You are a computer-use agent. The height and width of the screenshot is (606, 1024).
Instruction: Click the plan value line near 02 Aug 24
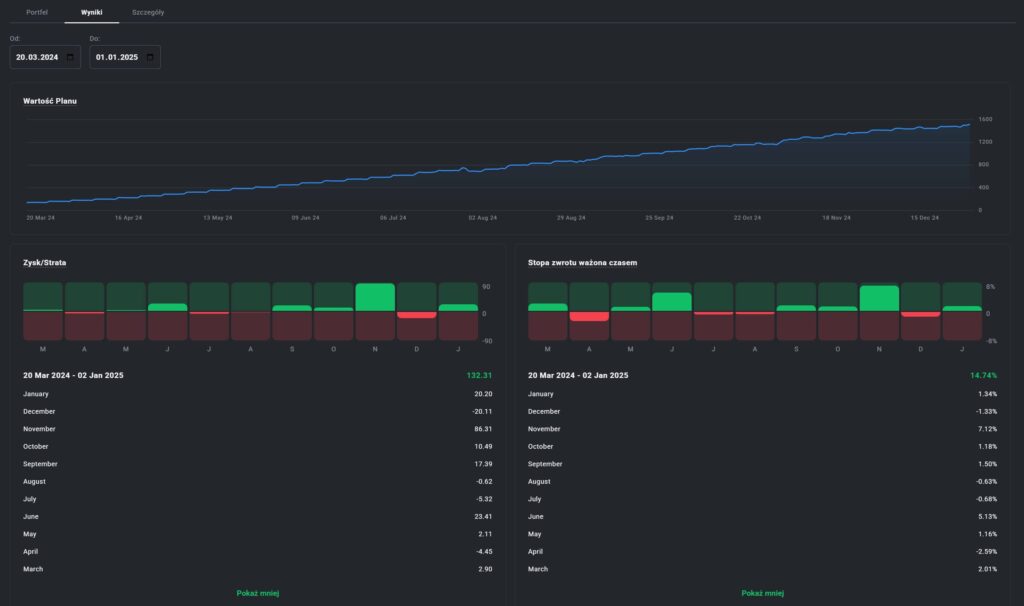(x=483, y=168)
